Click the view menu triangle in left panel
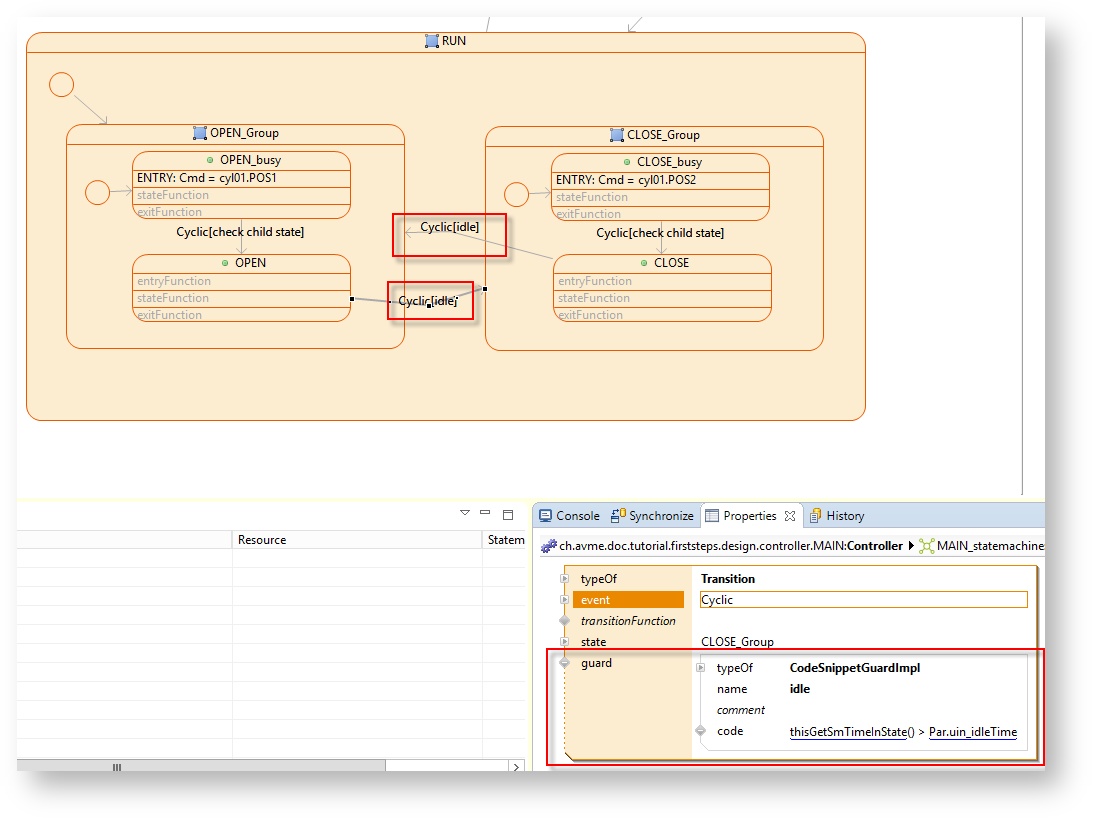 464,513
